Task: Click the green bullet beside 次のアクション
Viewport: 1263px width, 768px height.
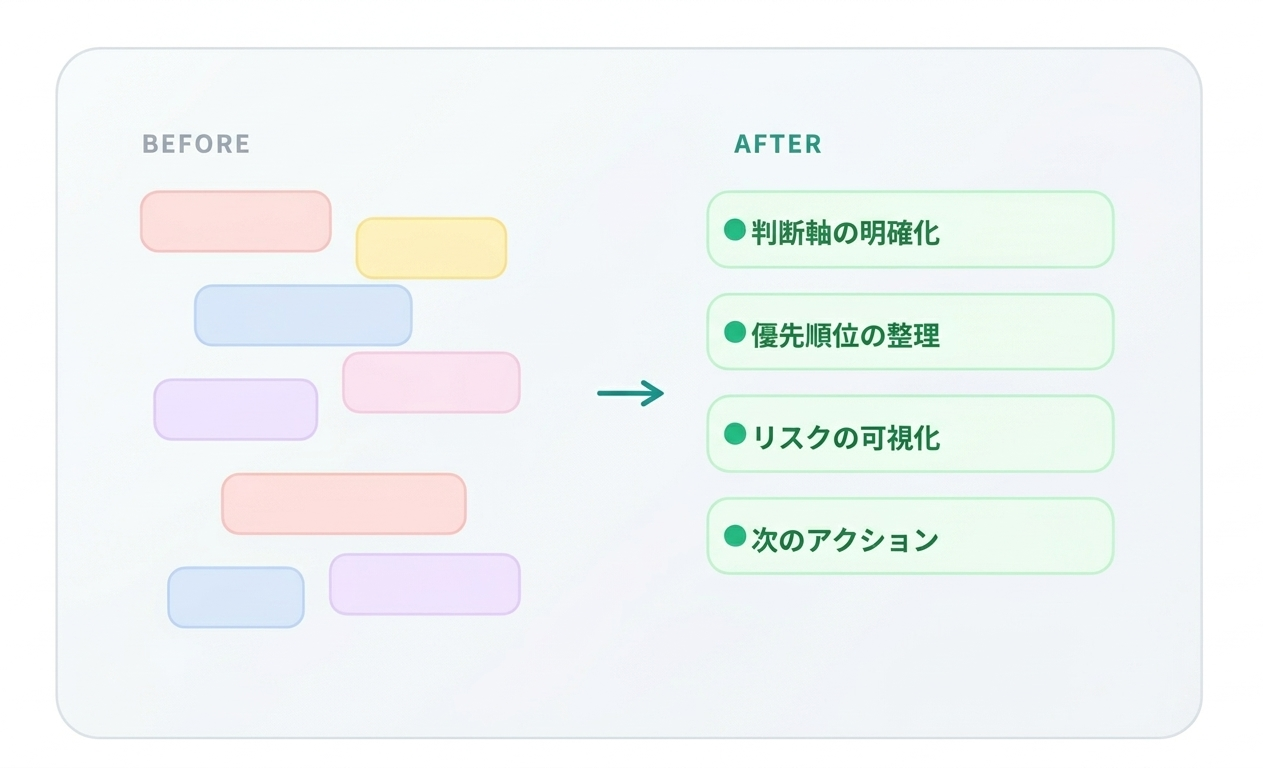Action: (x=735, y=536)
